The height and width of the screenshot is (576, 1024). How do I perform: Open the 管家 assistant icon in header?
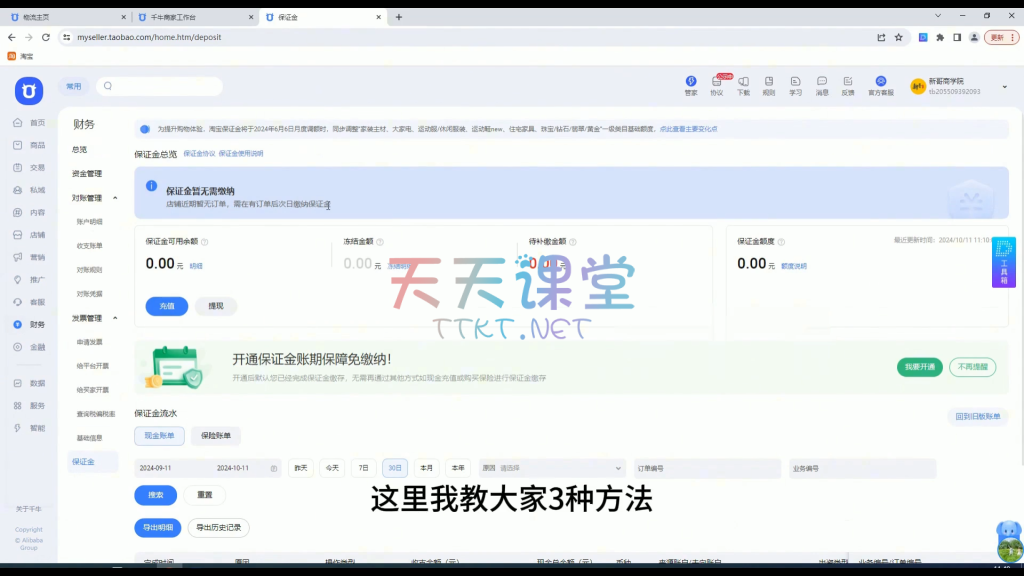click(690, 85)
